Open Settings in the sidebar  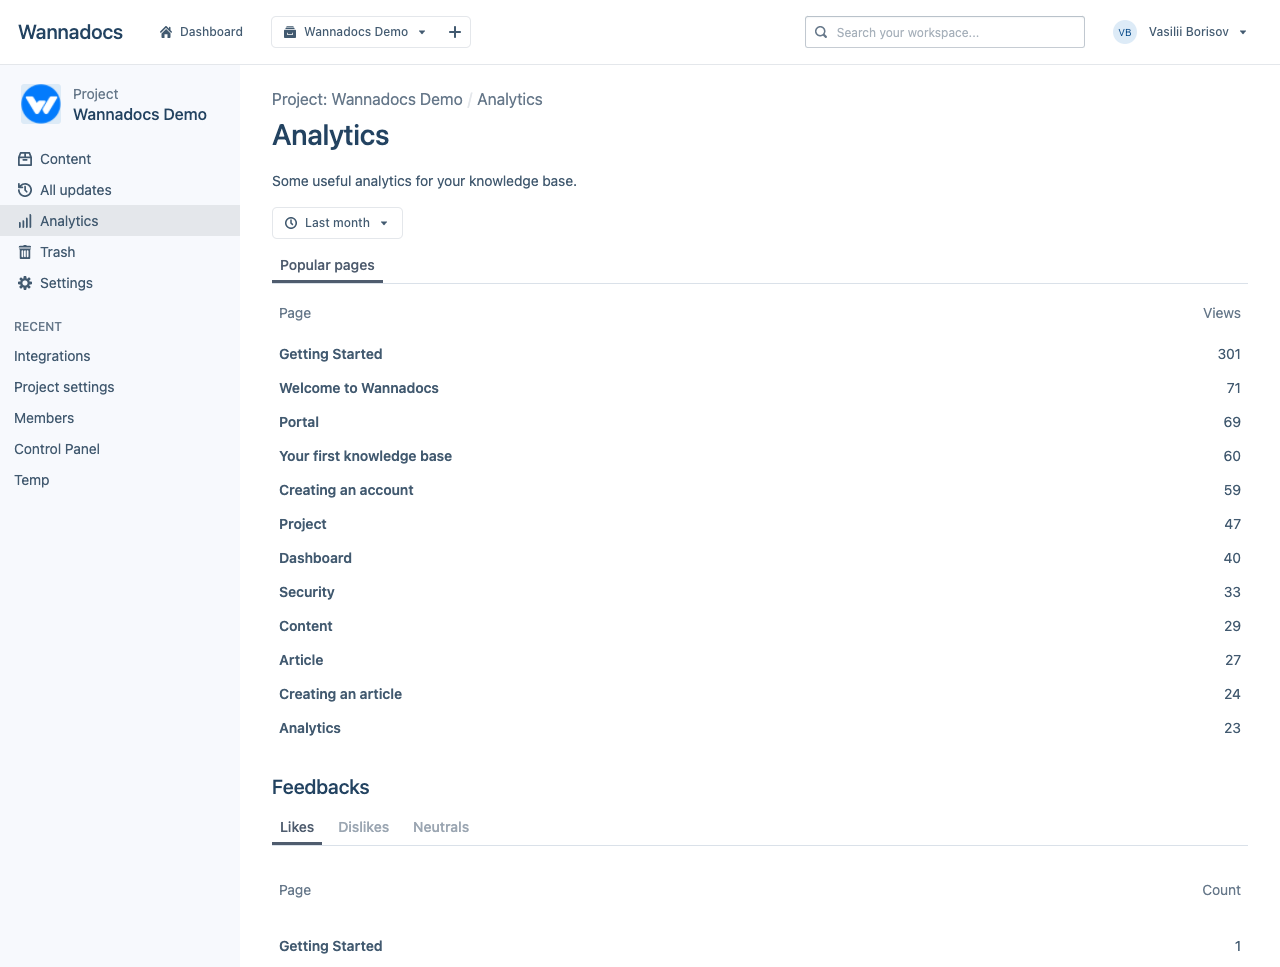(x=120, y=283)
